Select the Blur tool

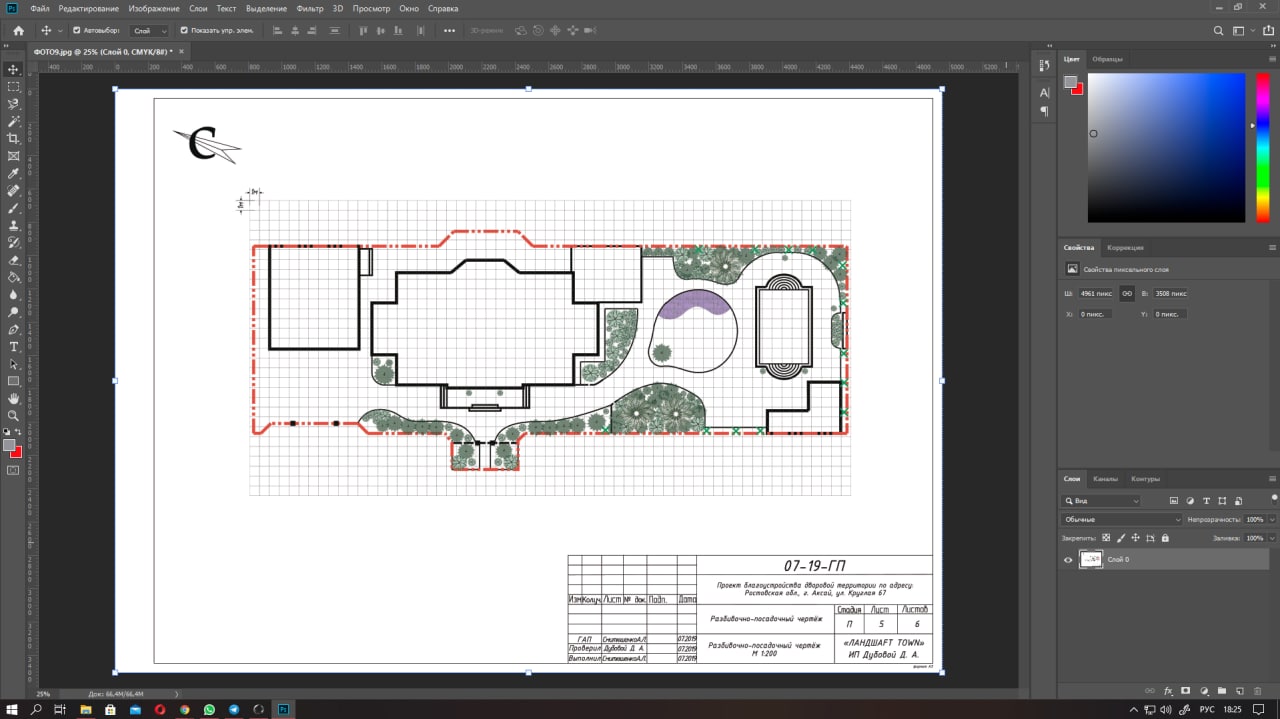coord(13,294)
